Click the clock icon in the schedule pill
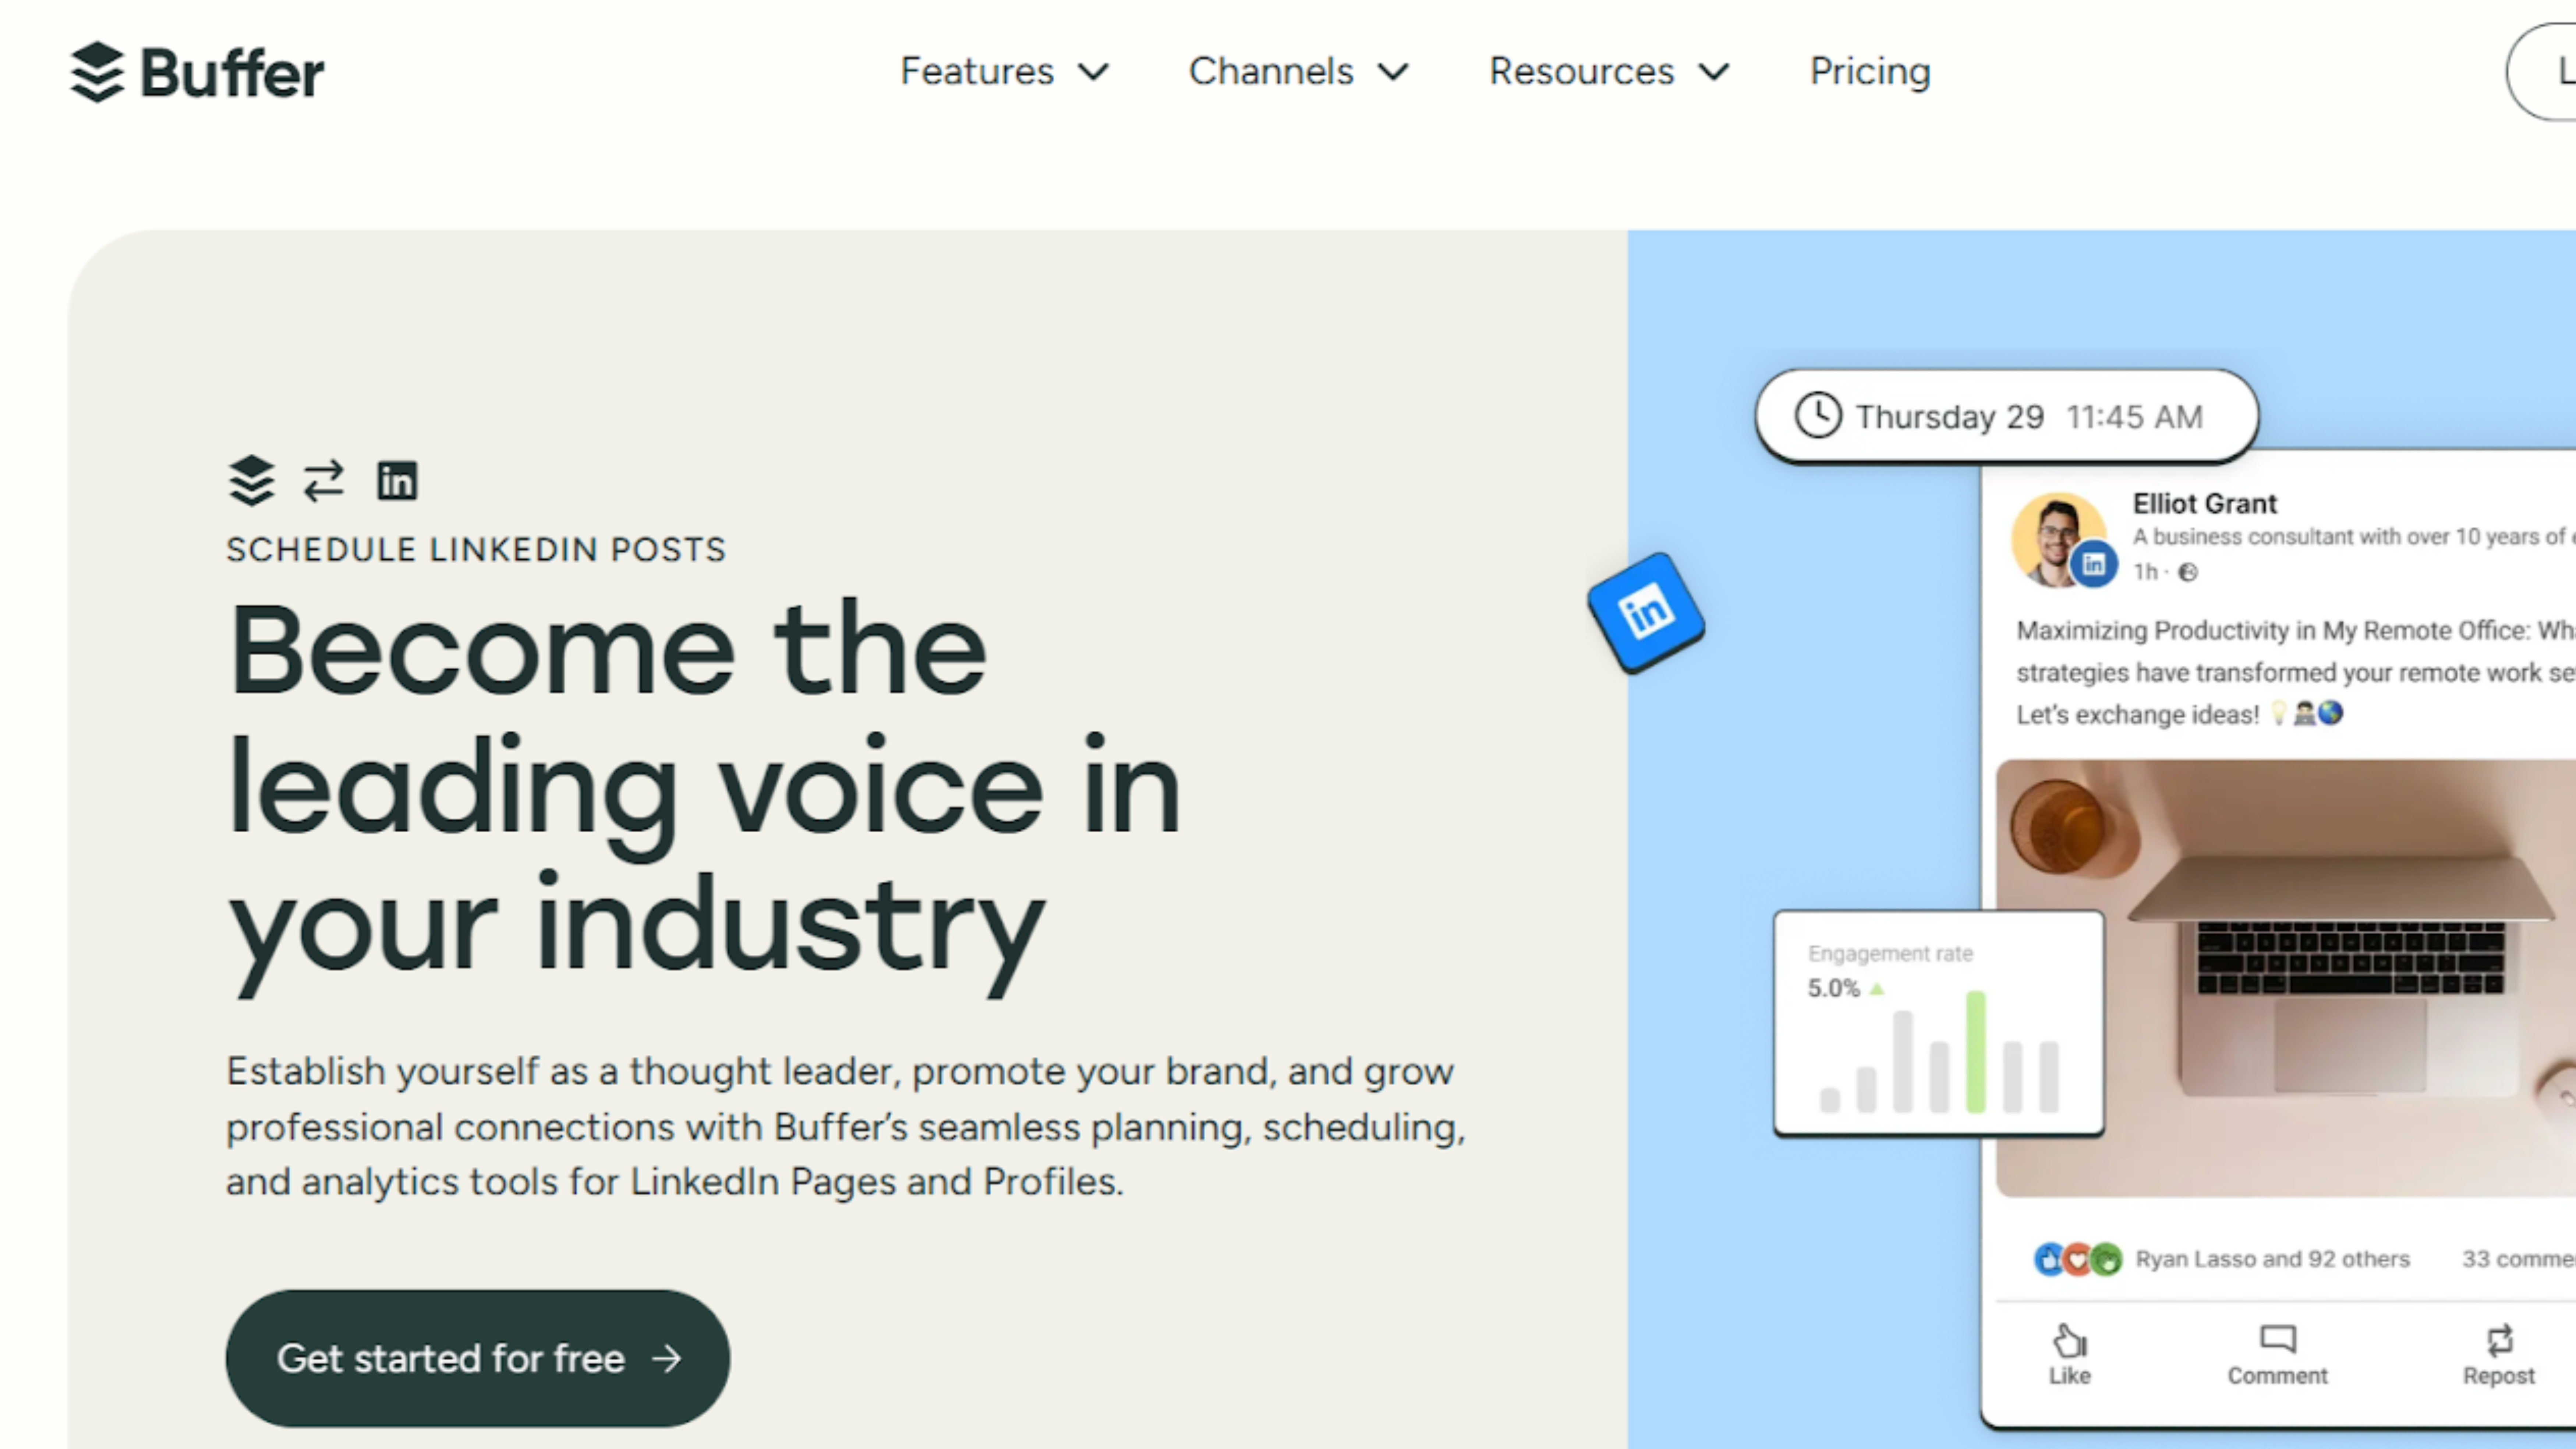 pos(1819,416)
